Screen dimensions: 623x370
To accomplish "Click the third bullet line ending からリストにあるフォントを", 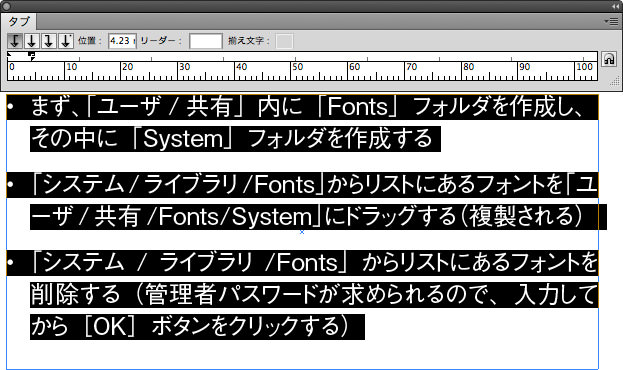I will click(302, 263).
